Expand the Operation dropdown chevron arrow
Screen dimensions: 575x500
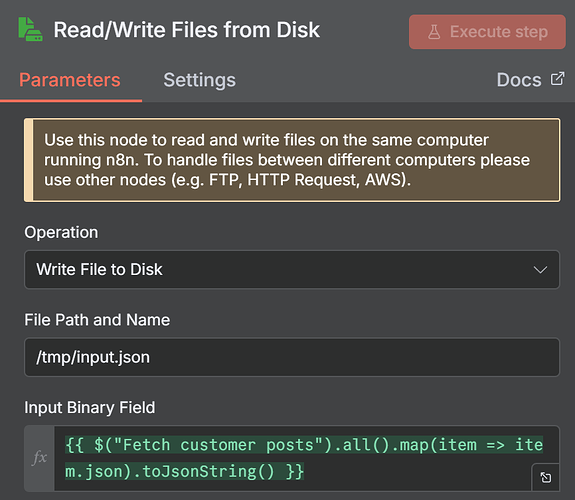point(540,270)
